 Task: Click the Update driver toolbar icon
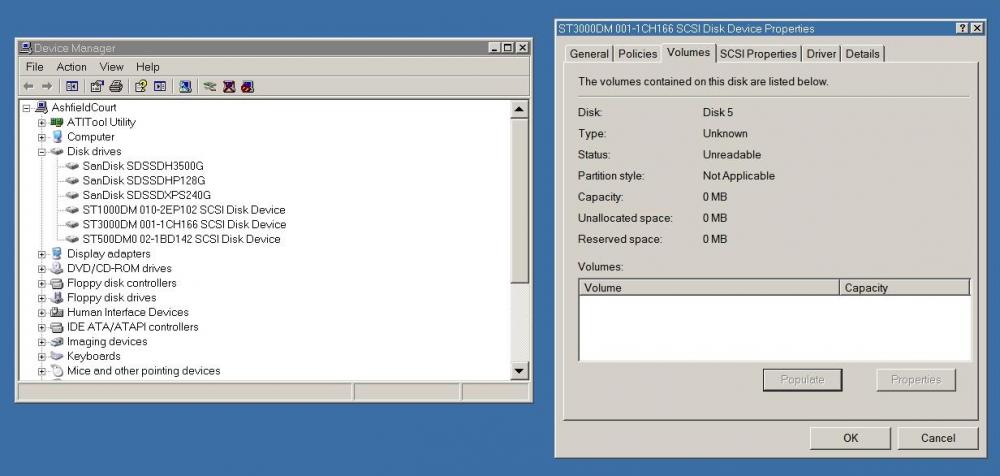coord(210,87)
